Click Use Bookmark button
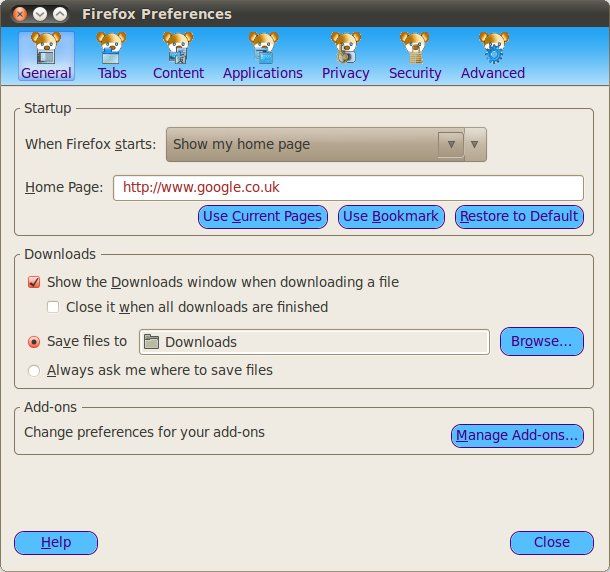 pyautogui.click(x=391, y=217)
